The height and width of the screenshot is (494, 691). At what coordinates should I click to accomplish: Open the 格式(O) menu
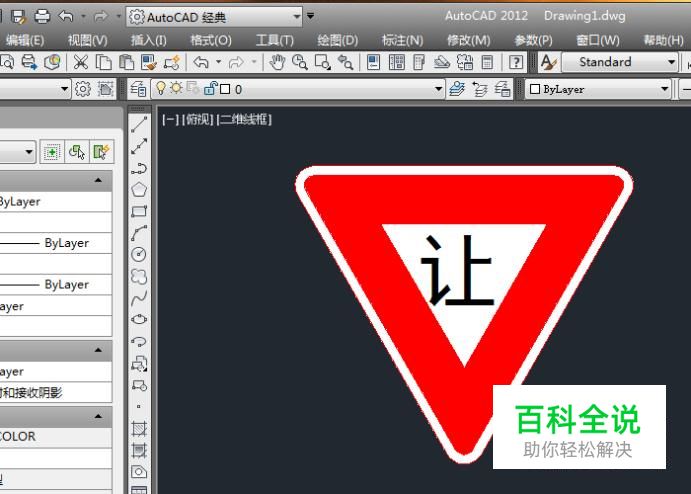pyautogui.click(x=211, y=41)
